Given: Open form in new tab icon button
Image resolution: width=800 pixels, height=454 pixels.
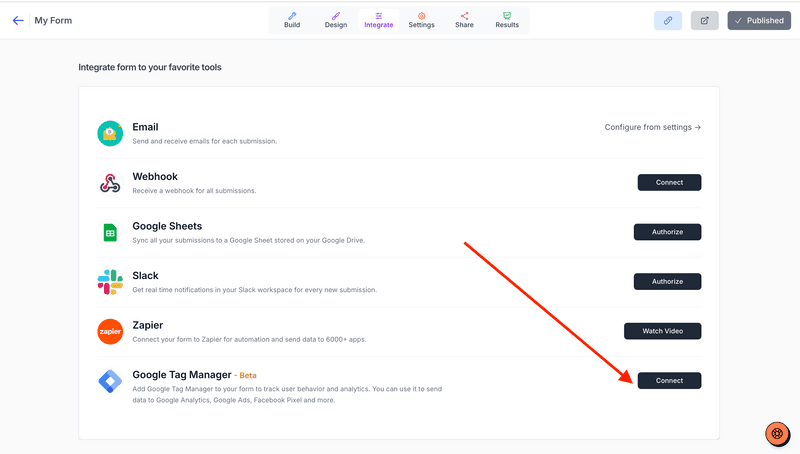Looking at the screenshot, I should pyautogui.click(x=705, y=20).
